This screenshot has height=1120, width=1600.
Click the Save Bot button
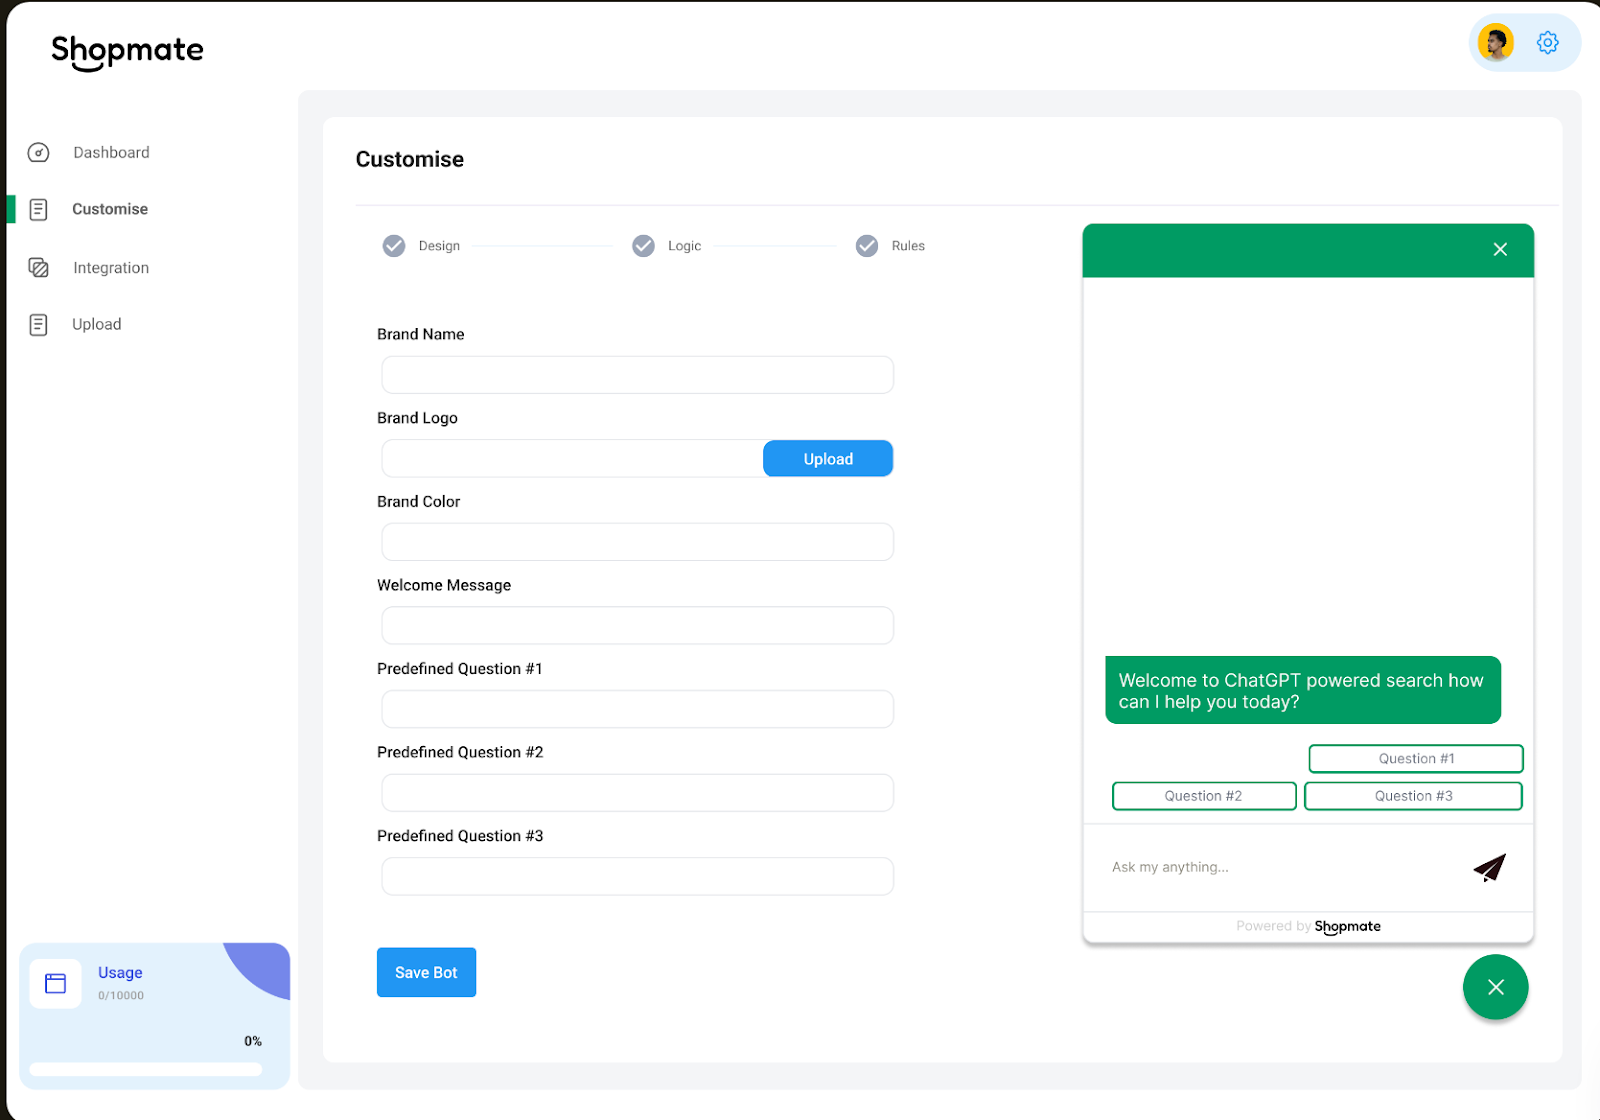pos(426,972)
